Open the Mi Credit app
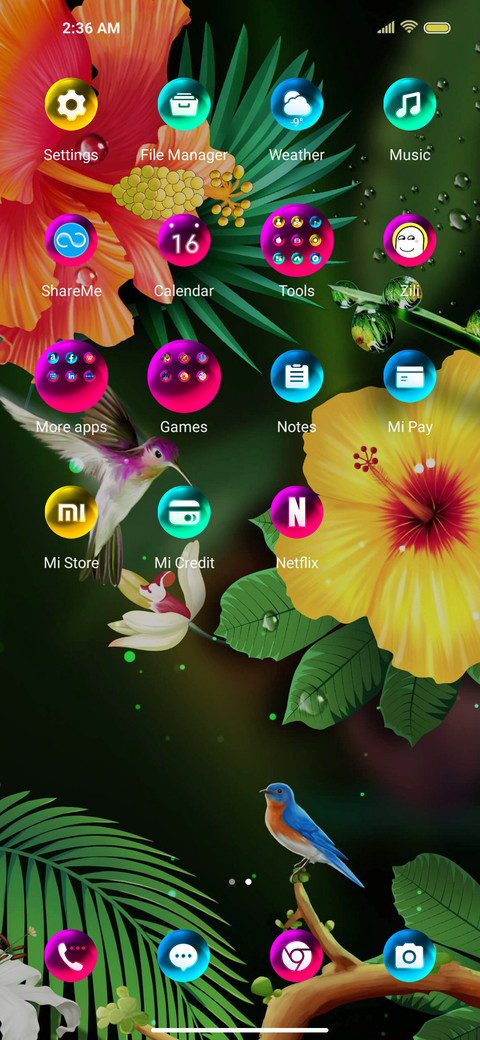480x1040 pixels. 184,512
